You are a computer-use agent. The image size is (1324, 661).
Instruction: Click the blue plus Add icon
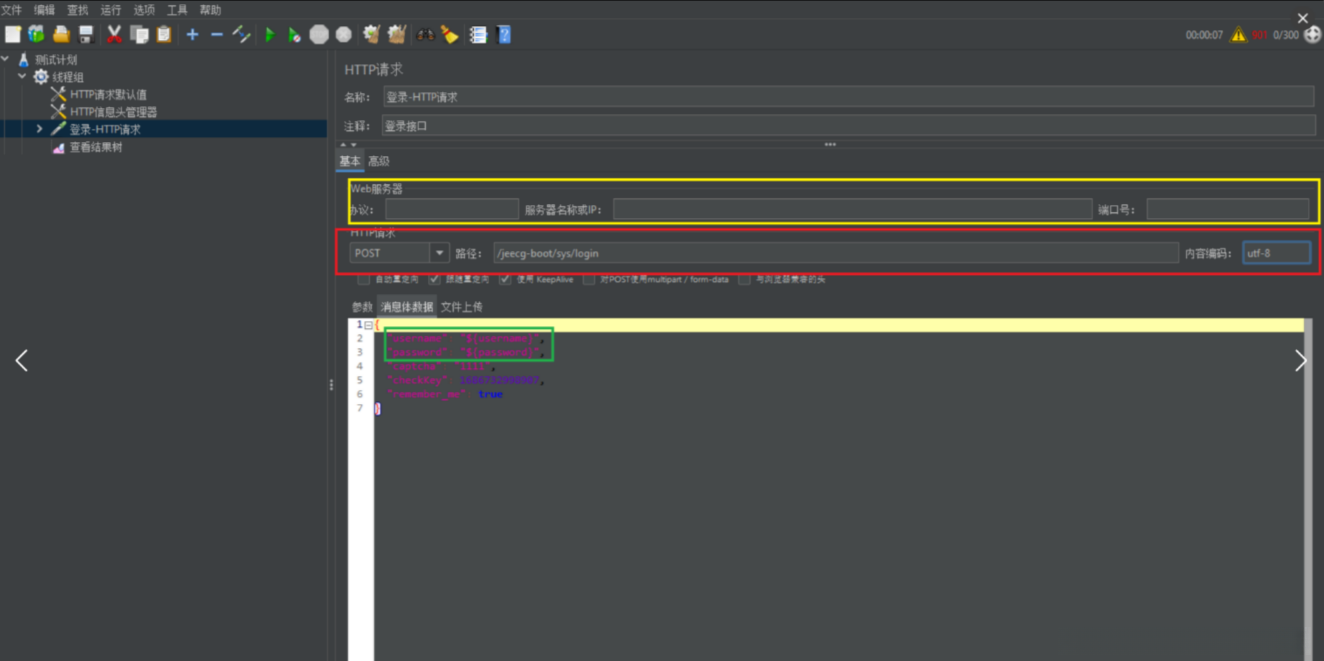click(x=192, y=35)
